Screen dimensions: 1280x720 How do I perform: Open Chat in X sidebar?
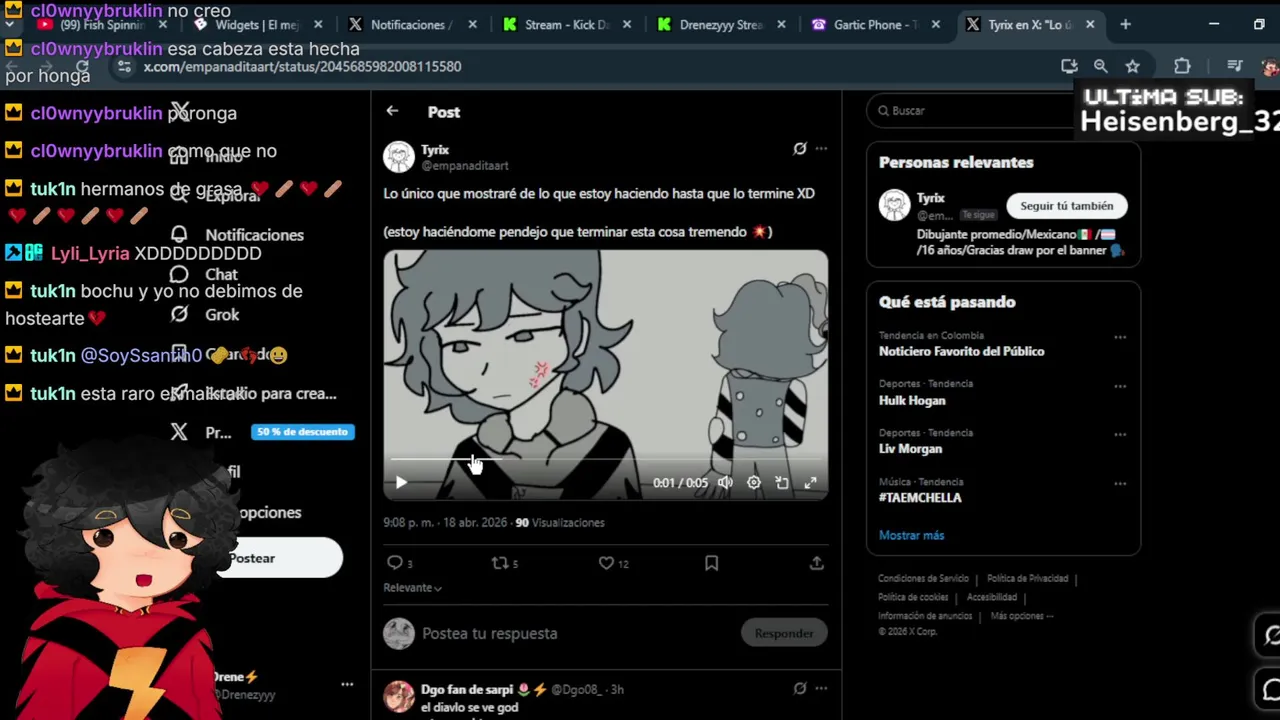tap(205, 275)
